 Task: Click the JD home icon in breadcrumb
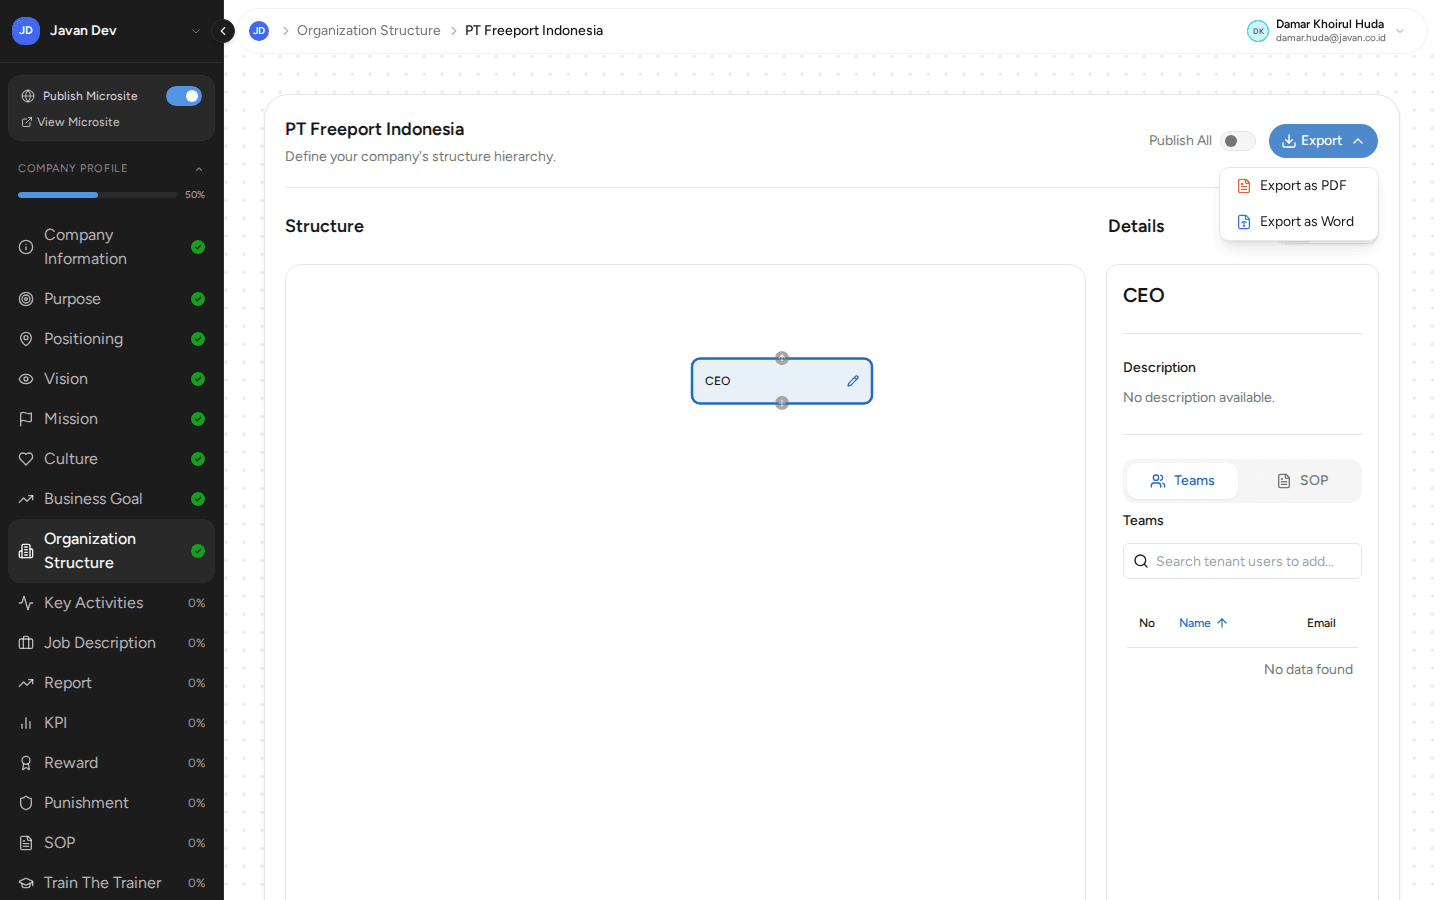click(259, 31)
